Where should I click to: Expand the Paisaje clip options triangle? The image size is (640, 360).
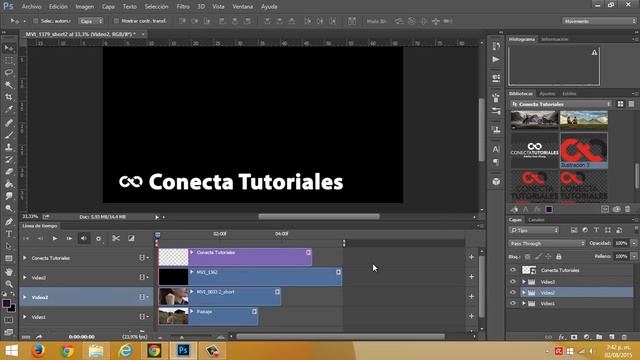click(x=192, y=311)
